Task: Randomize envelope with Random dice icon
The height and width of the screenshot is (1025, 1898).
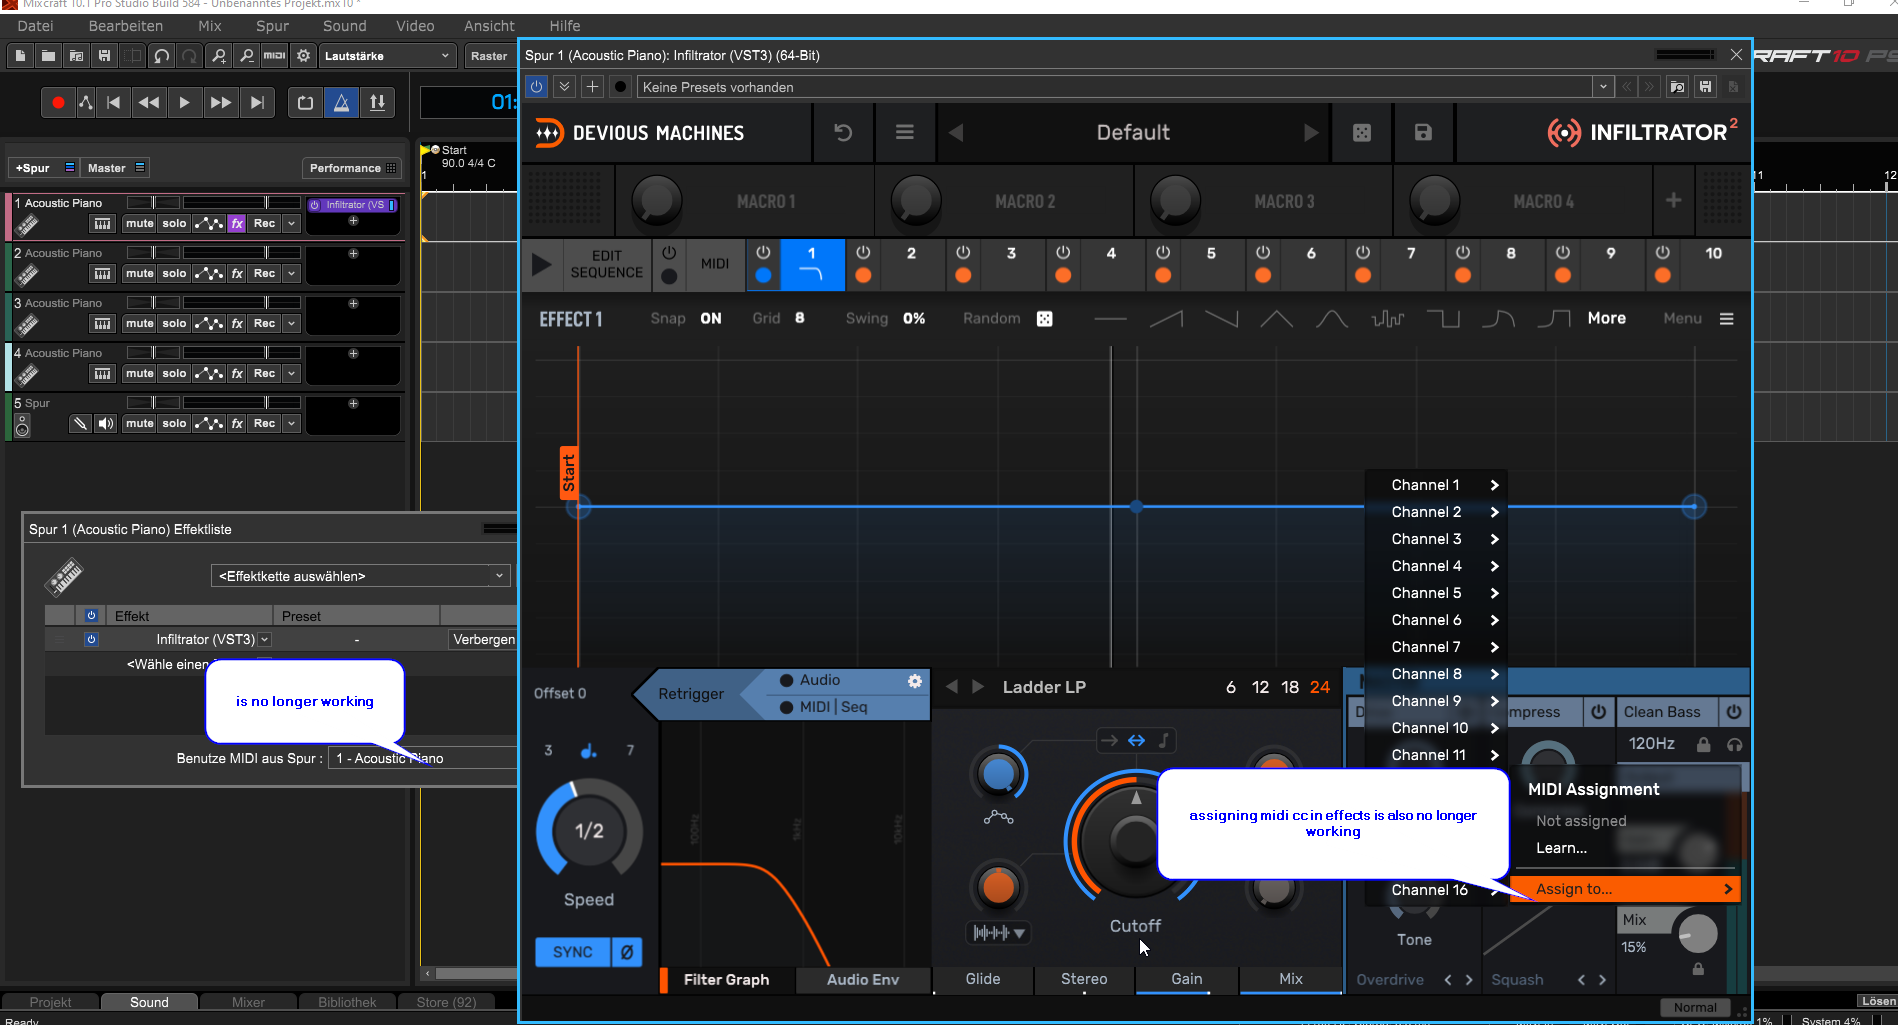Action: (x=1044, y=319)
